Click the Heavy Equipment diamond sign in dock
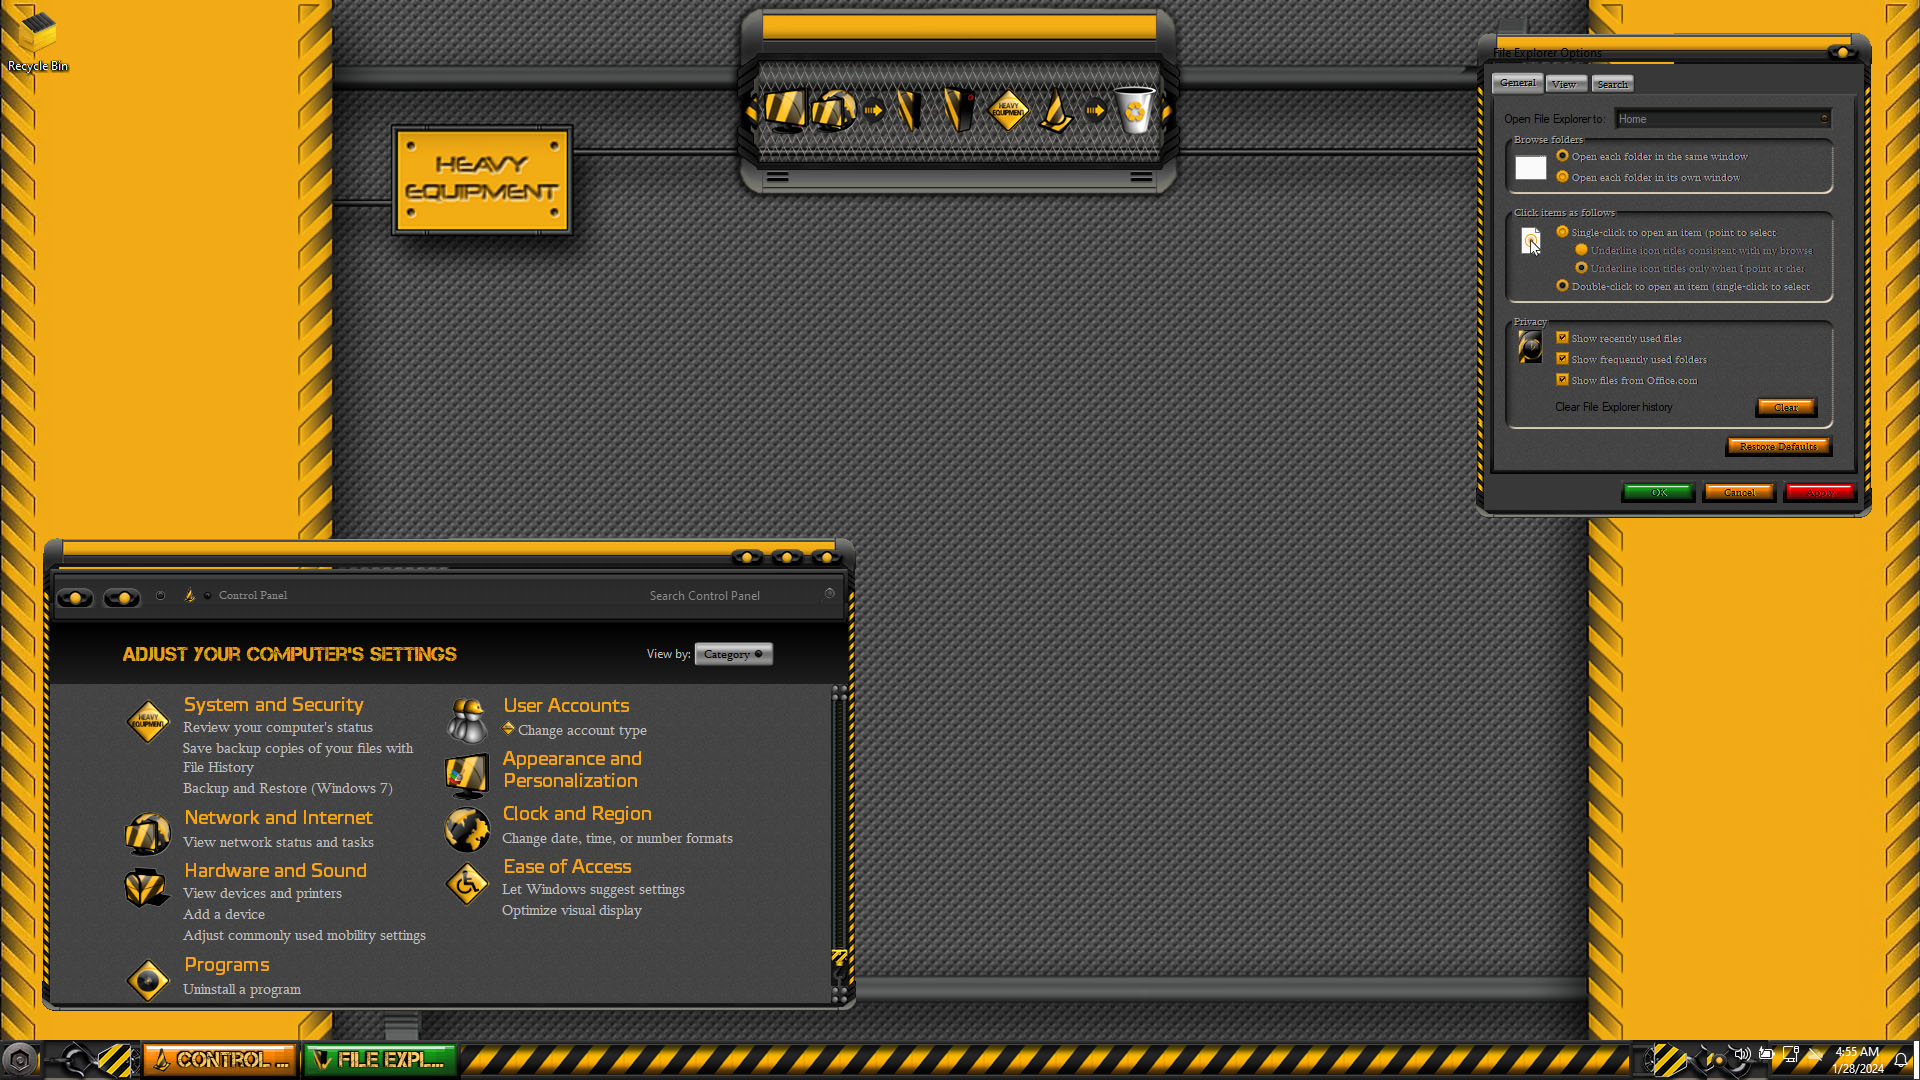Image resolution: width=1920 pixels, height=1080 pixels. (1008, 110)
